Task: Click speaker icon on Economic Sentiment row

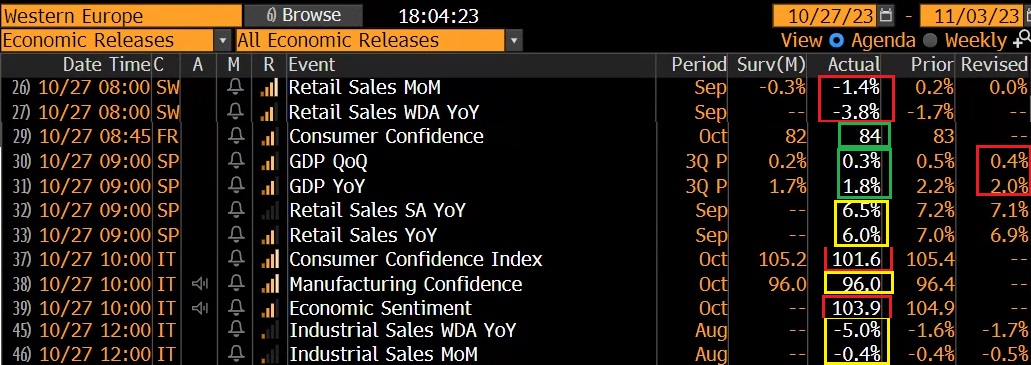Action: [200, 308]
